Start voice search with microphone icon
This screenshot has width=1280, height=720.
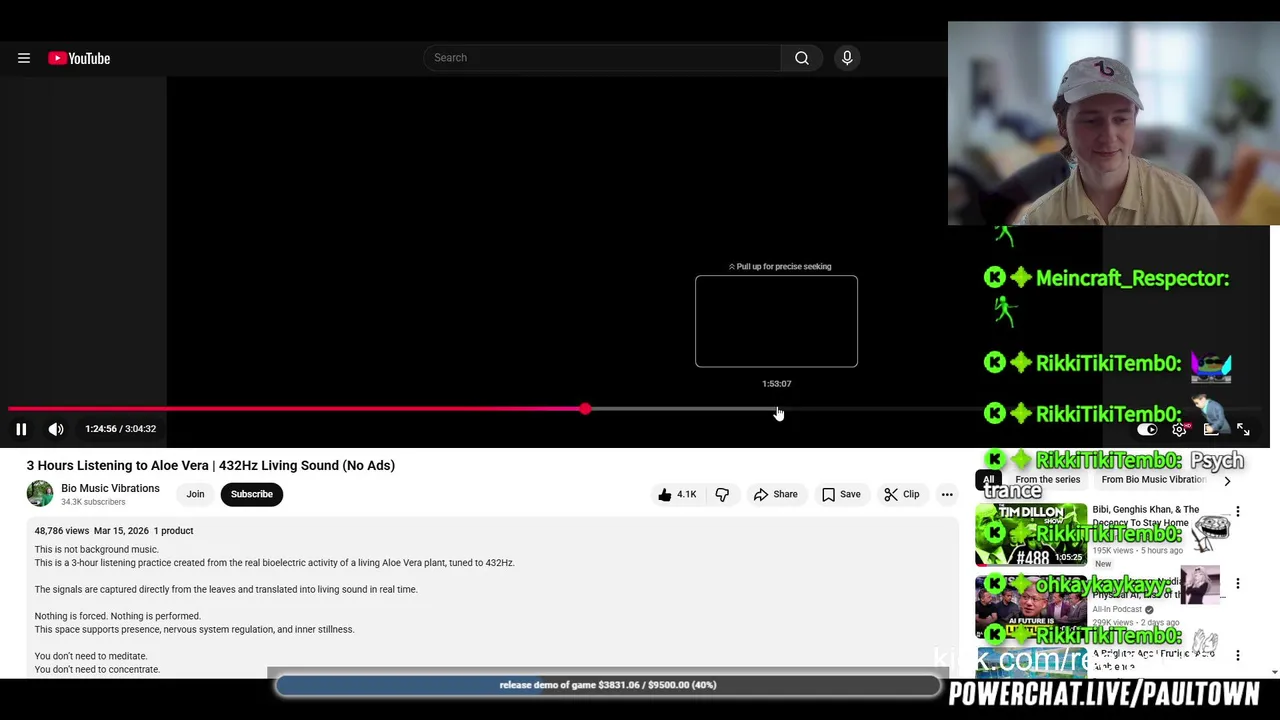tap(847, 58)
